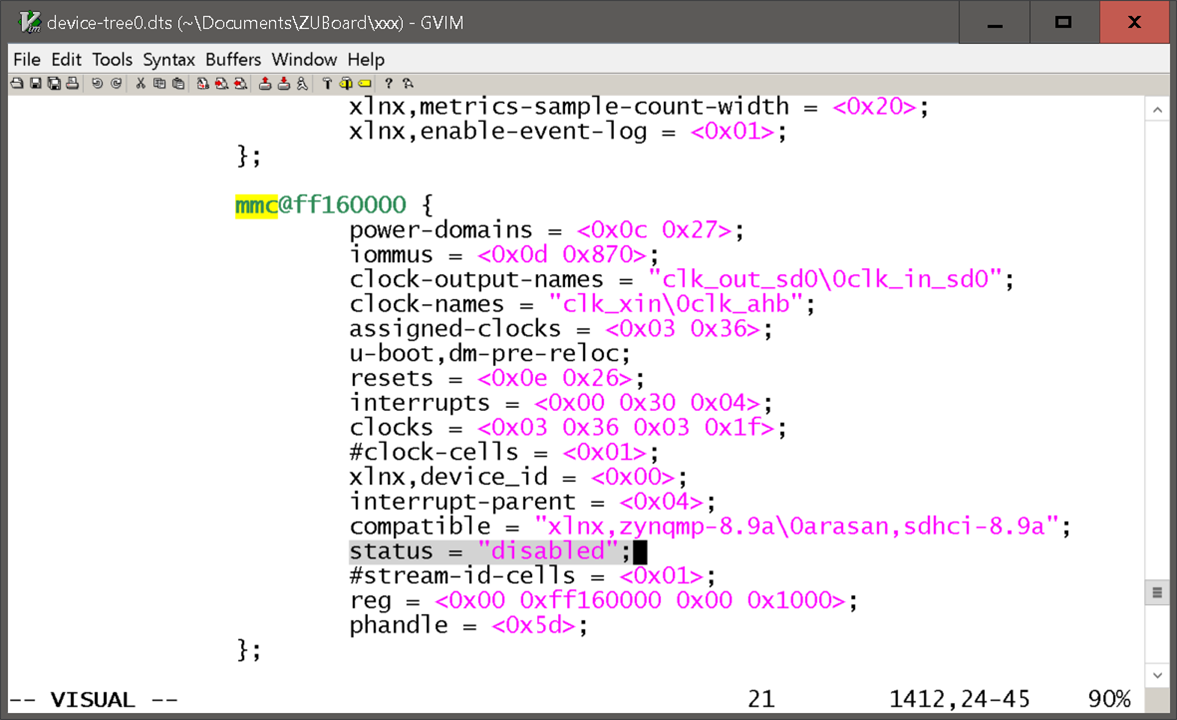Open the Edit menu
The image size is (1177, 720).
tap(66, 59)
